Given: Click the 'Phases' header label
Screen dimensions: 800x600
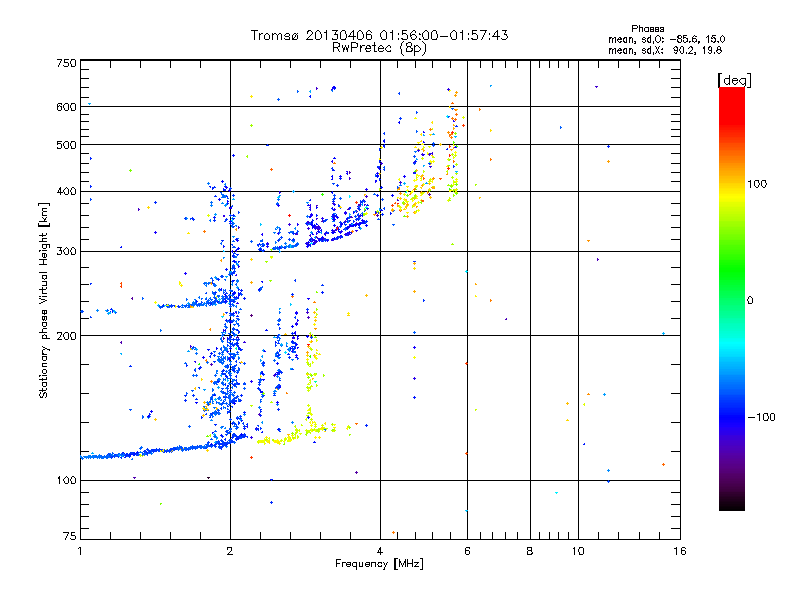Looking at the screenshot, I should pos(647,29).
